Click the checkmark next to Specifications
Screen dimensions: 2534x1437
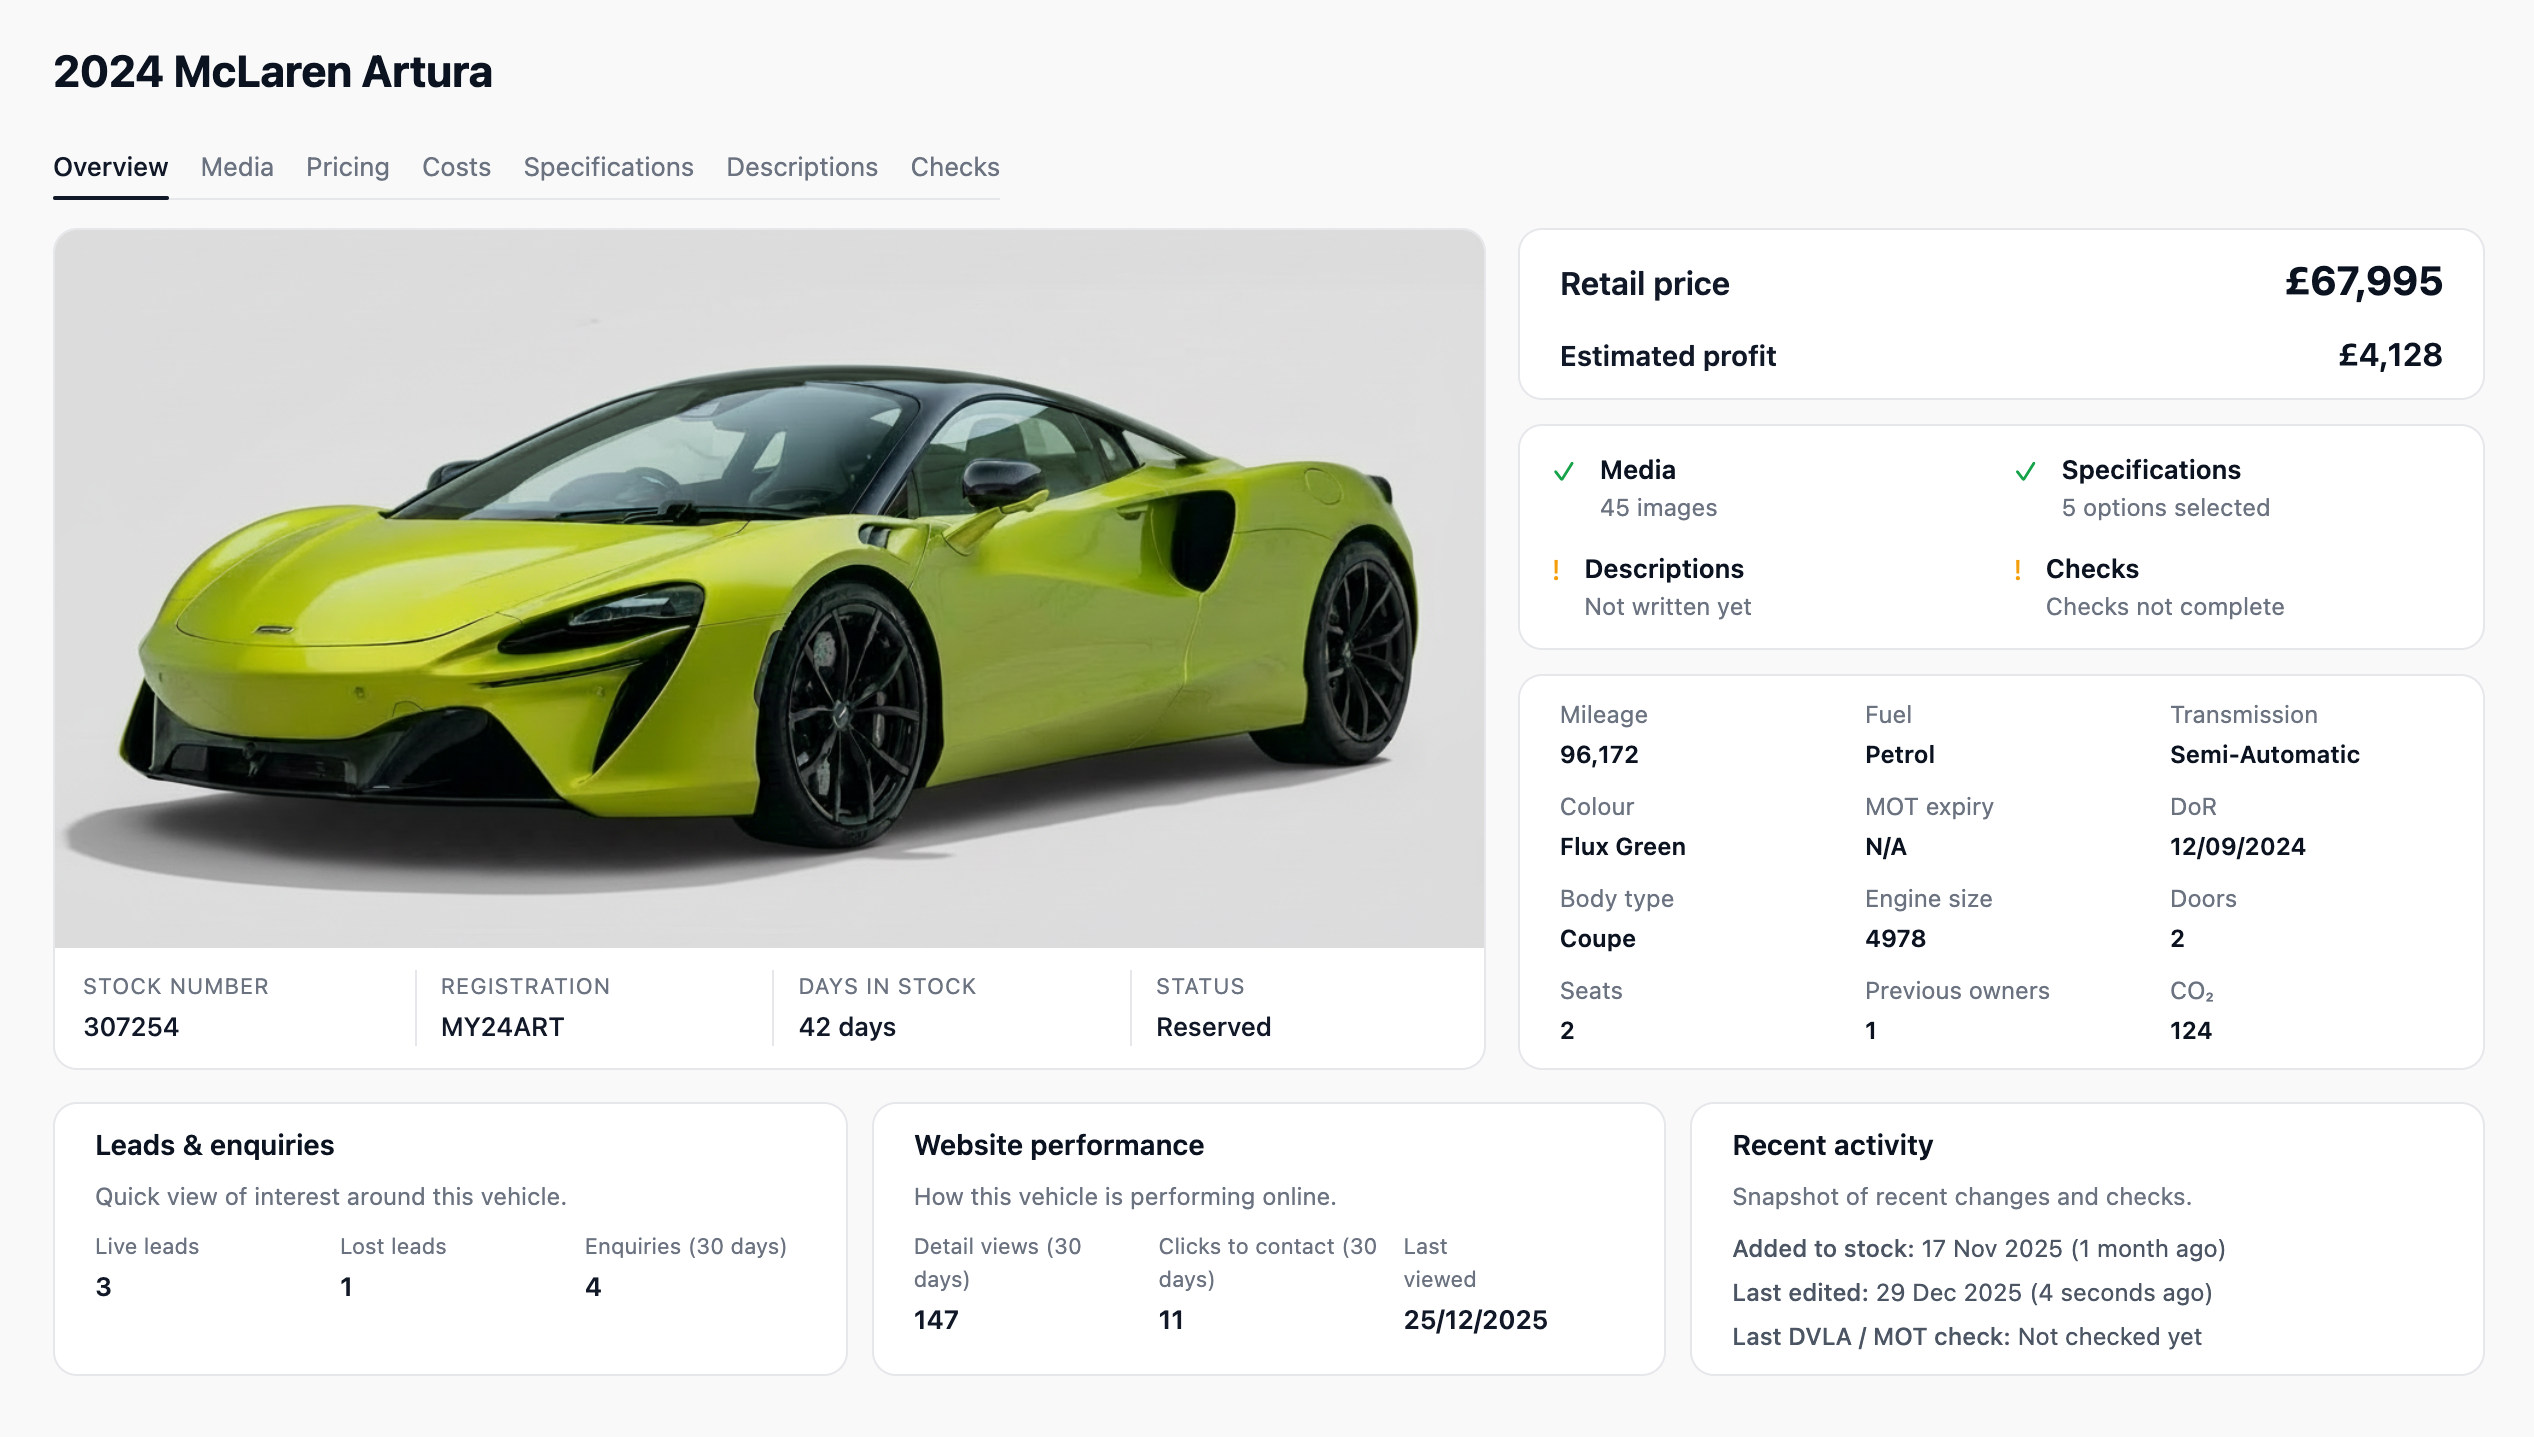point(2026,470)
